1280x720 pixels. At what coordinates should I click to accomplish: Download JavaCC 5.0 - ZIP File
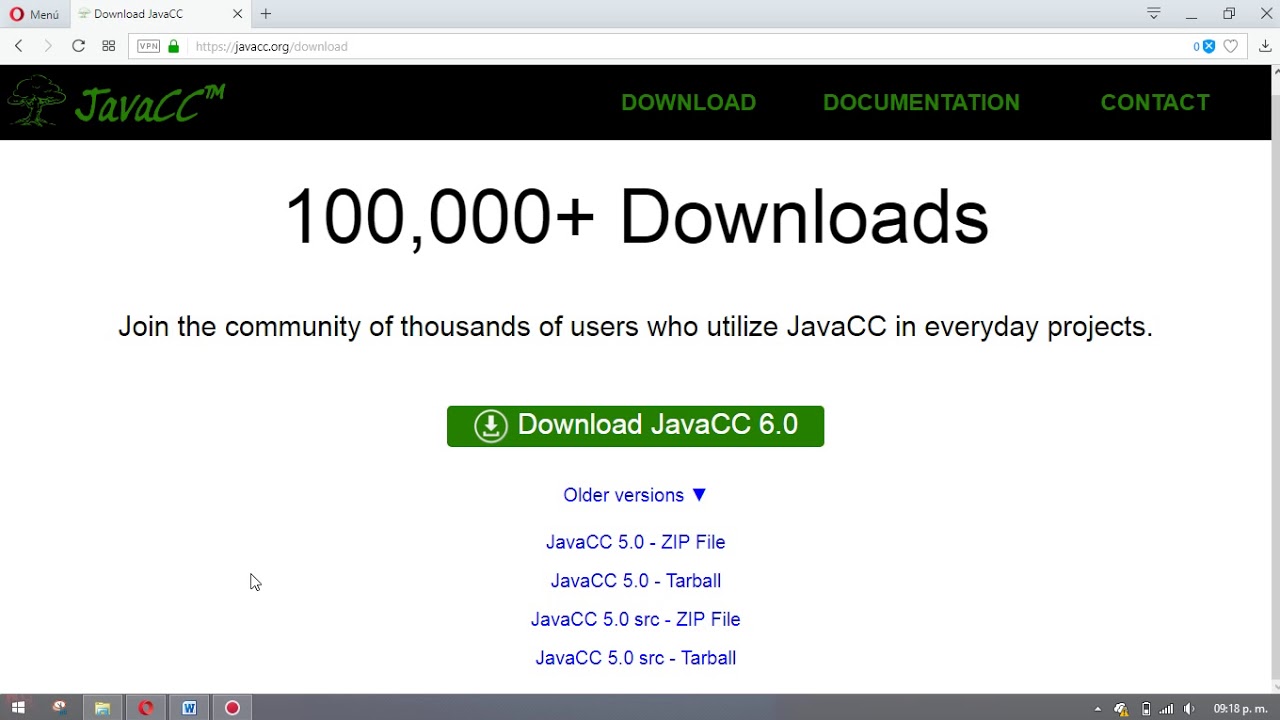click(635, 542)
